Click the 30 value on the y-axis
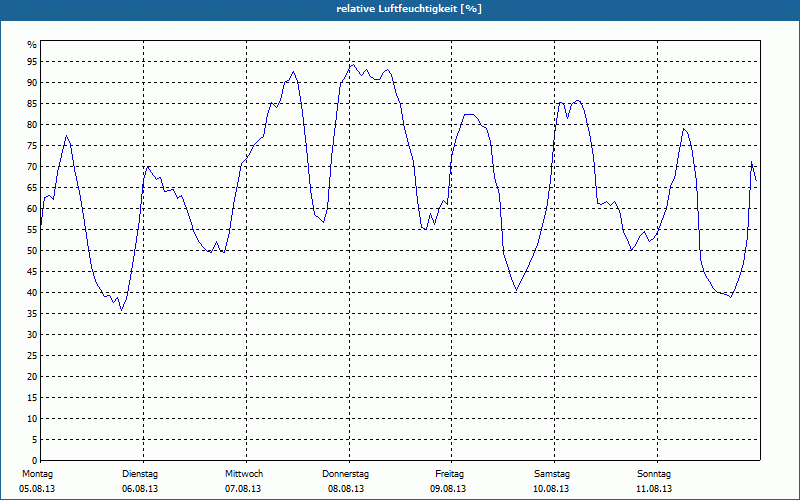The height and width of the screenshot is (500, 800). 32,335
